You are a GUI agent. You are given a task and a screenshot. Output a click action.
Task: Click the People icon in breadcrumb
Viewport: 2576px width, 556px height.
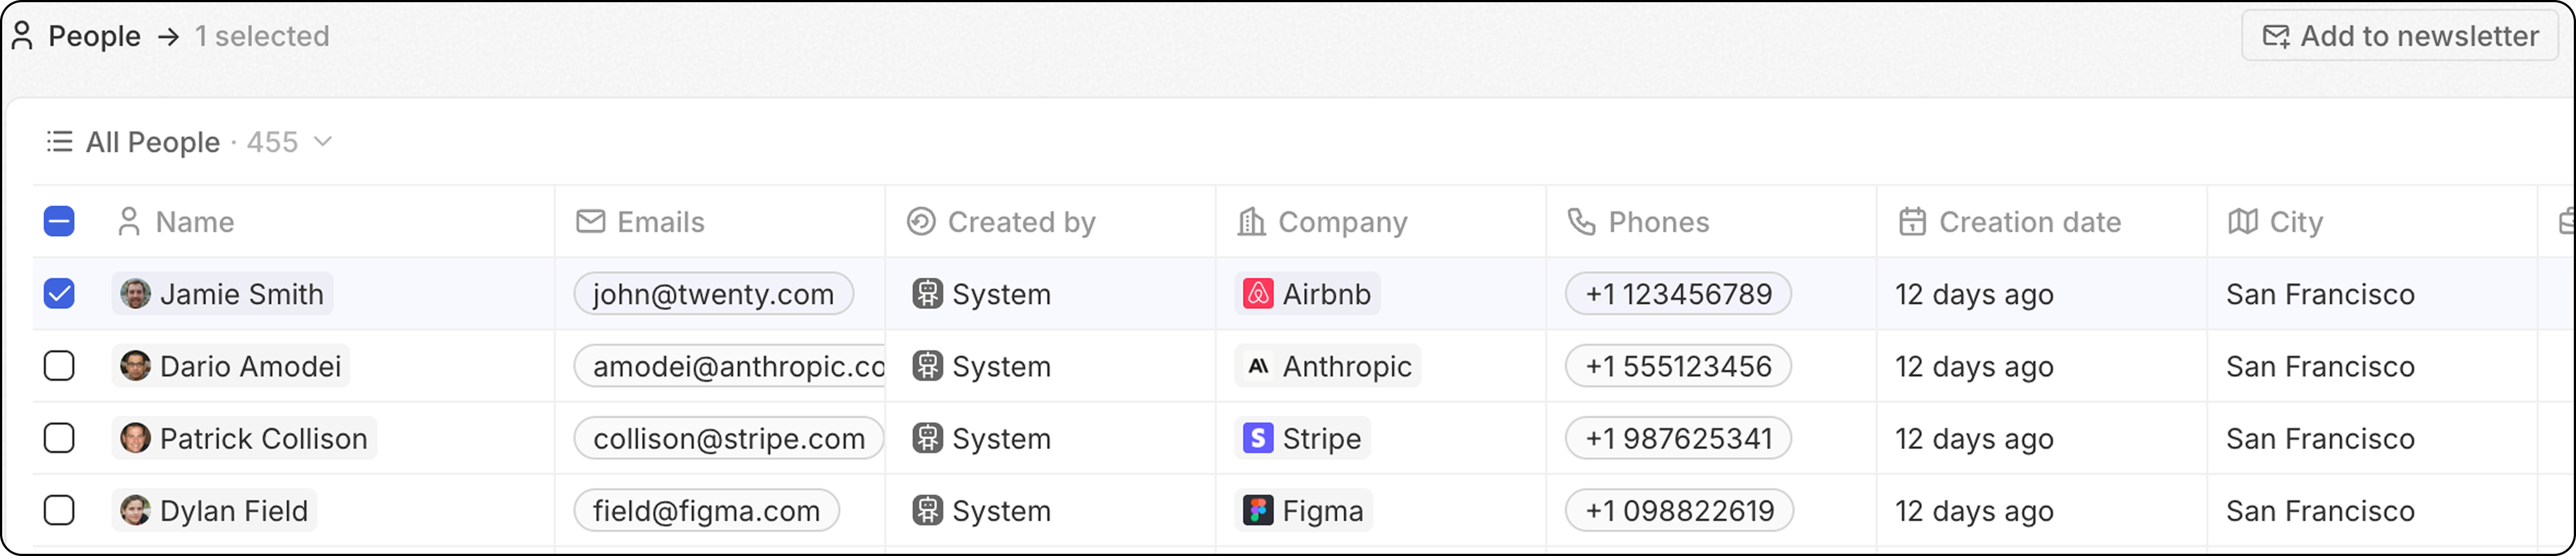coord(22,36)
